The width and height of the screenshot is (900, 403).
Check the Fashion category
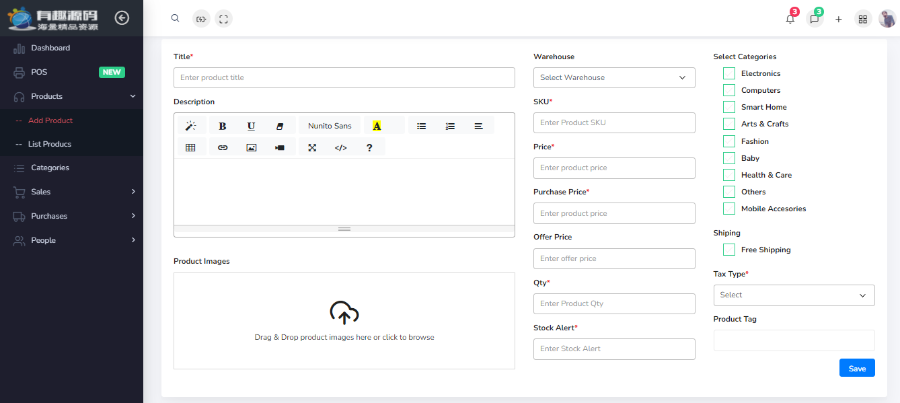729,141
